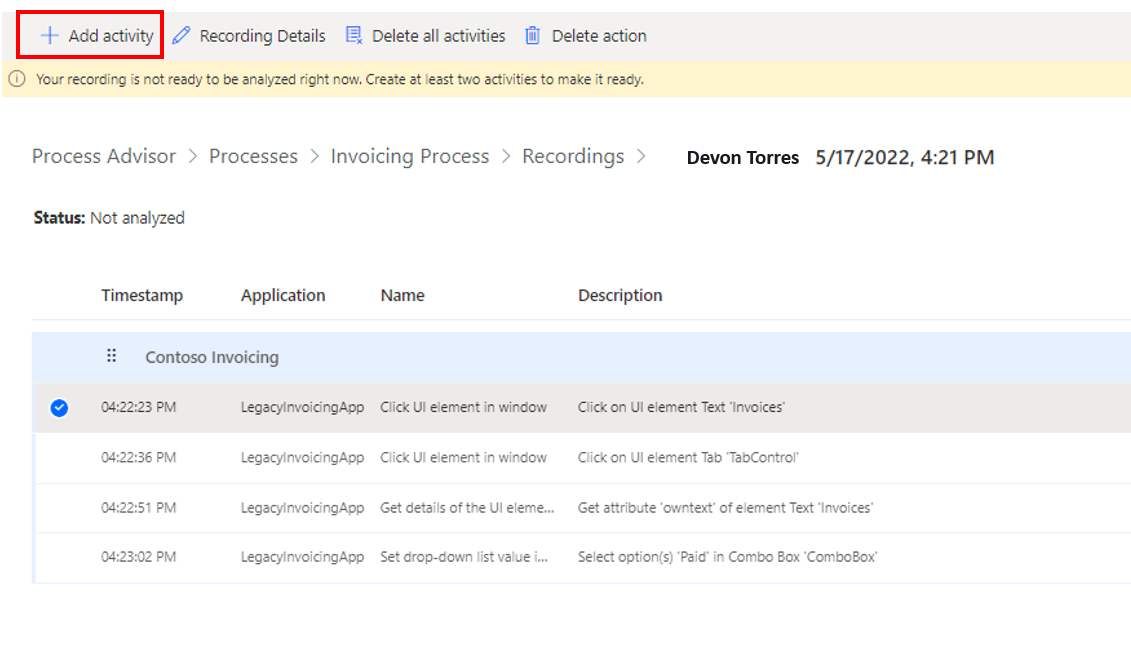
Task: Click the Description column header
Action: point(620,295)
